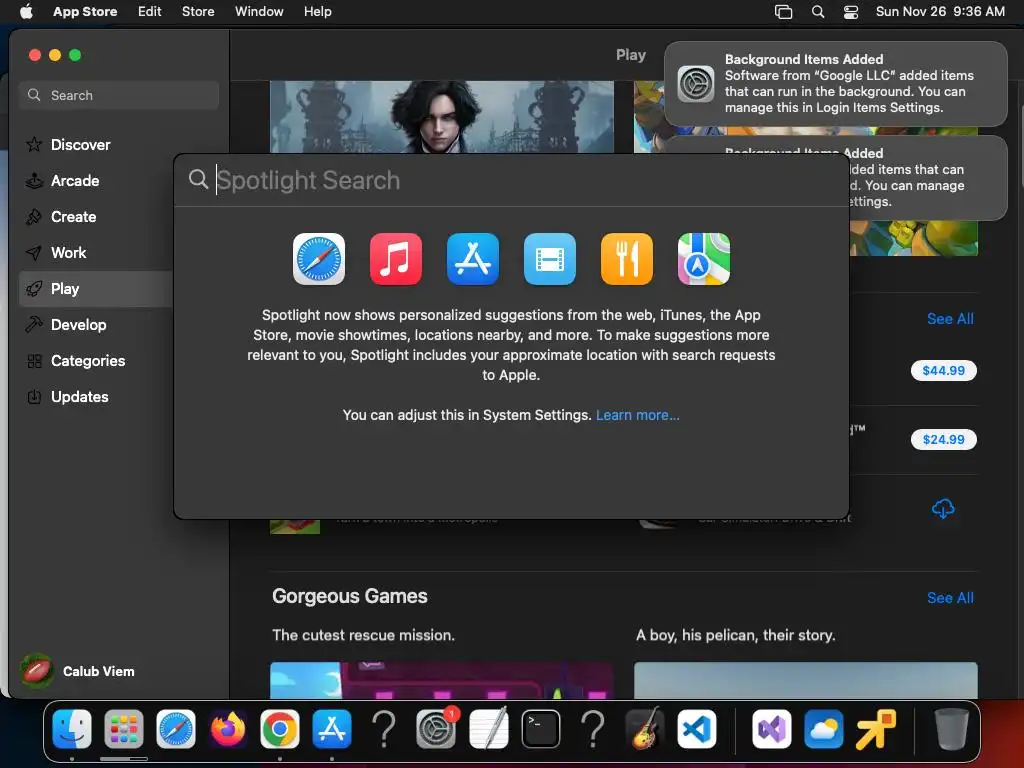Launch Terminal from the Dock

tap(541, 729)
